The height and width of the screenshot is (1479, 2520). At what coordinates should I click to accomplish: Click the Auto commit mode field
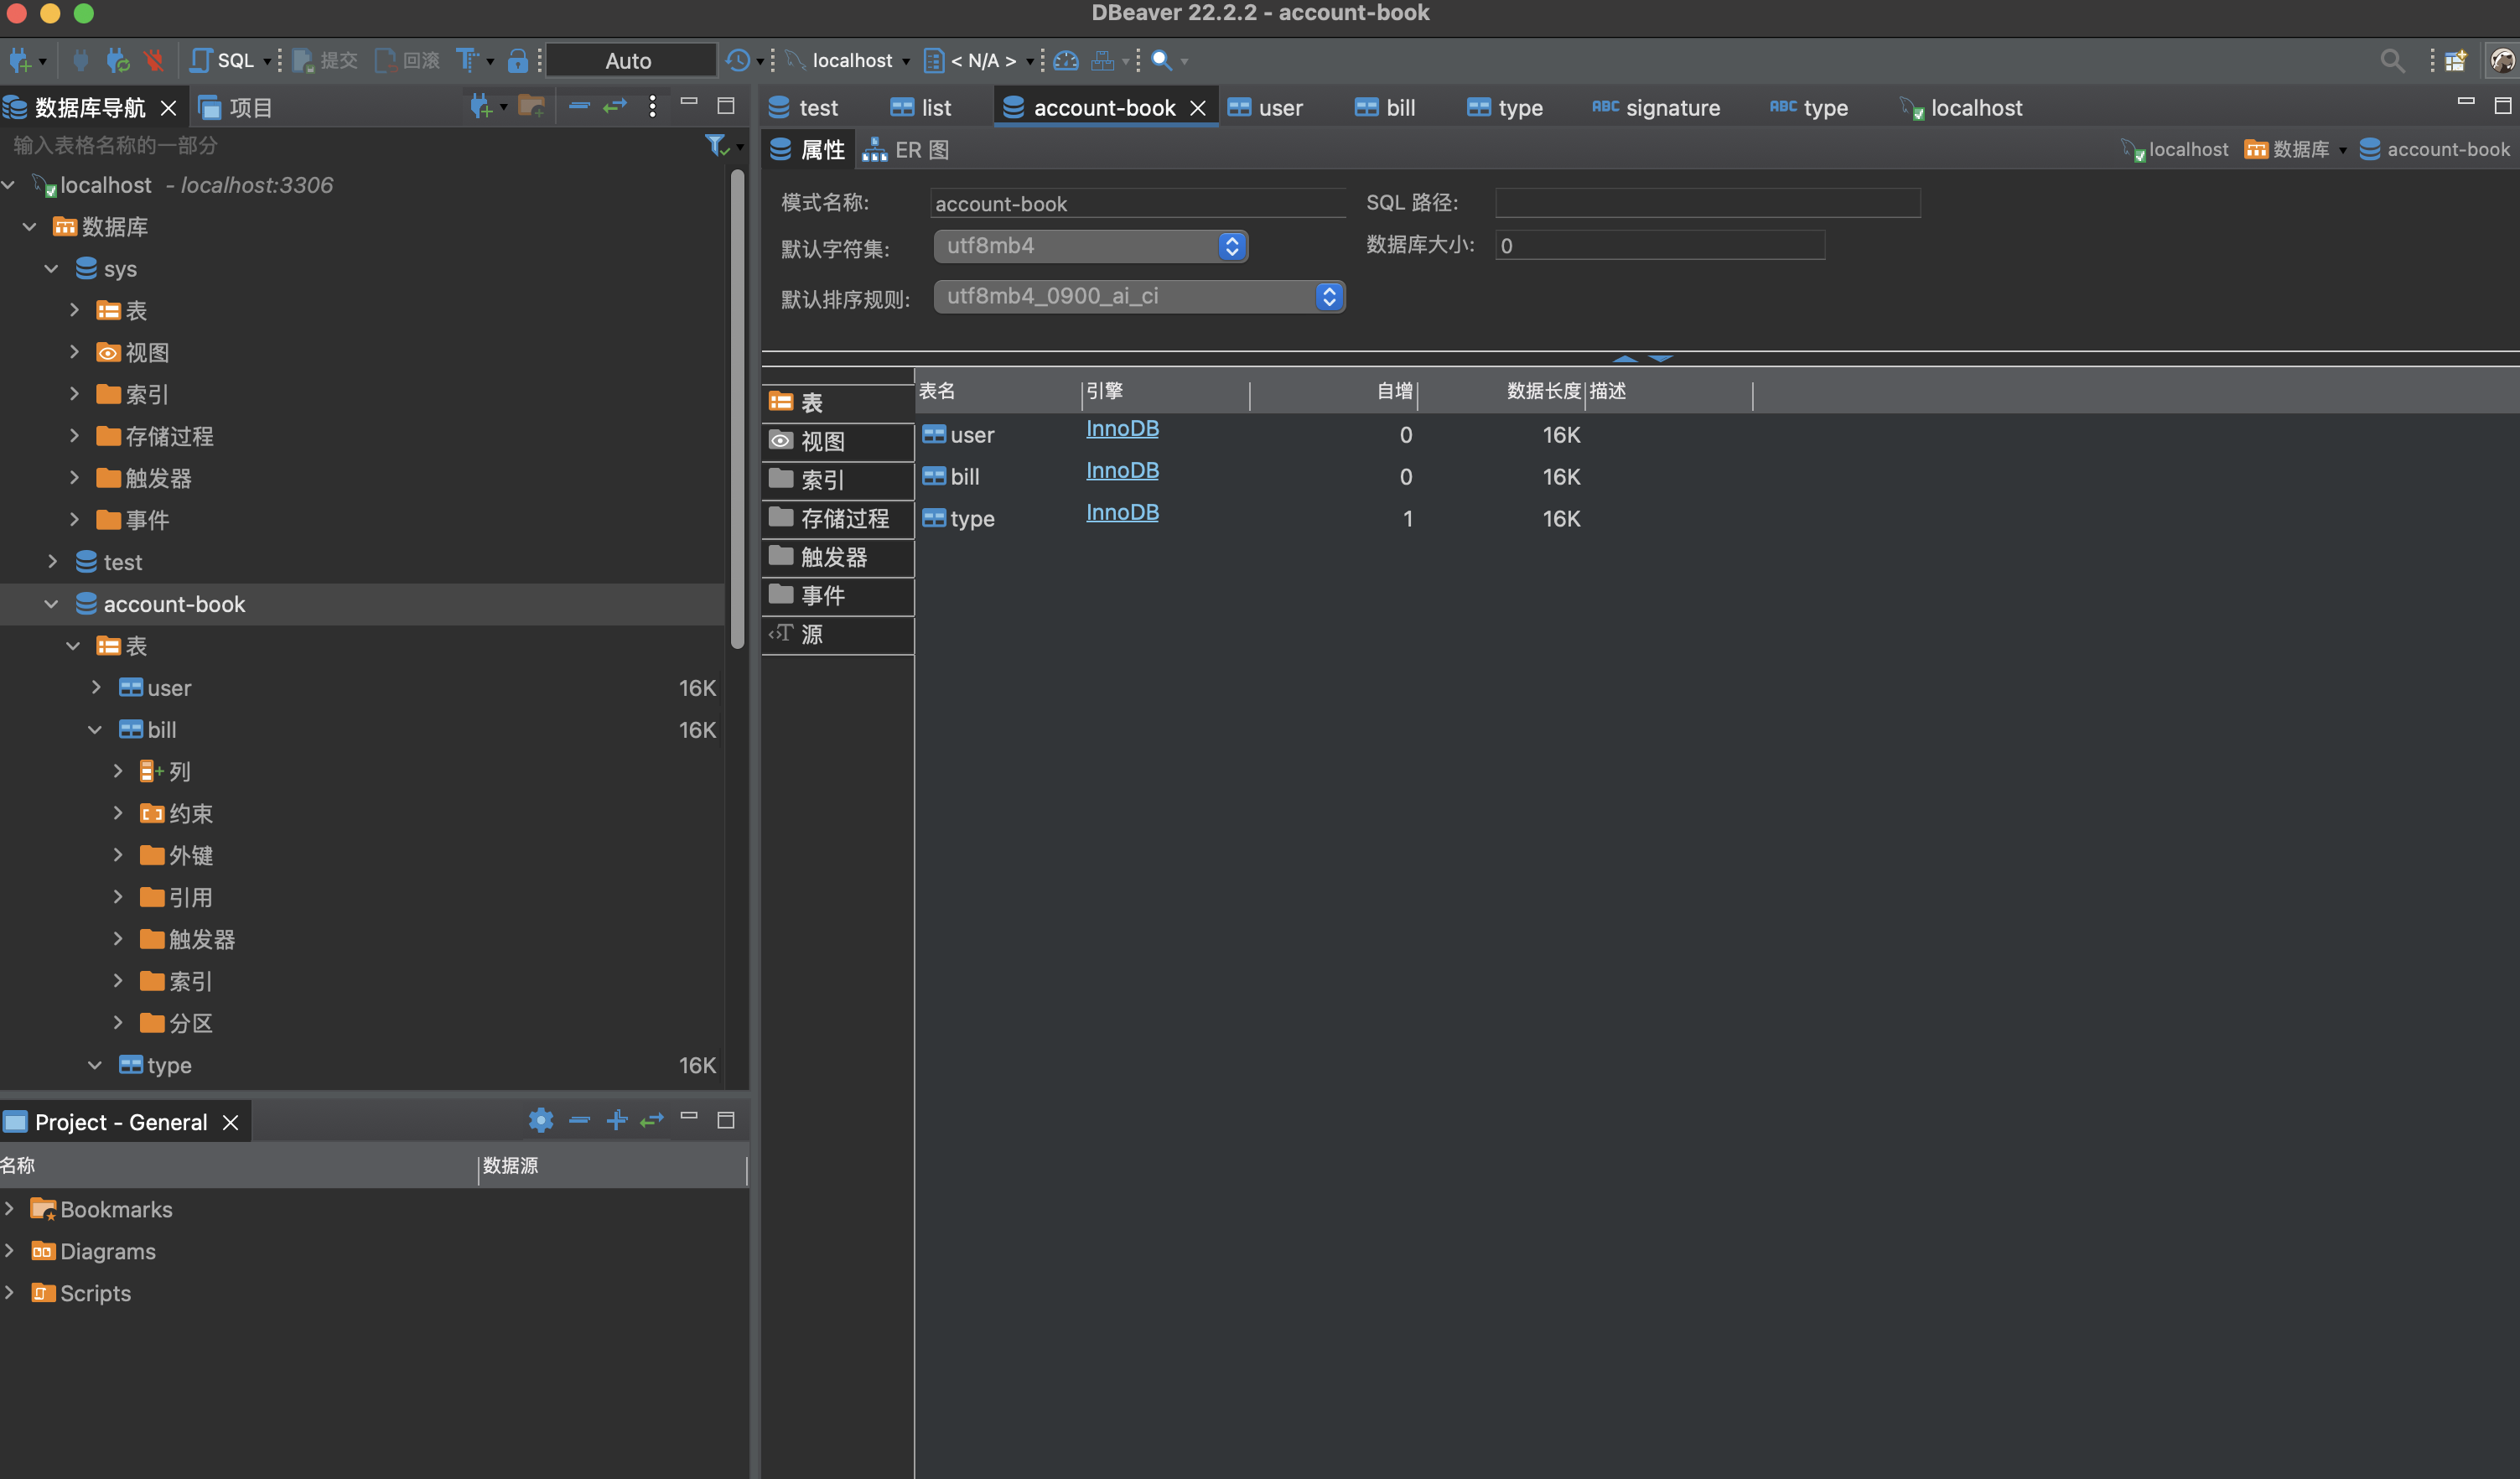(630, 61)
